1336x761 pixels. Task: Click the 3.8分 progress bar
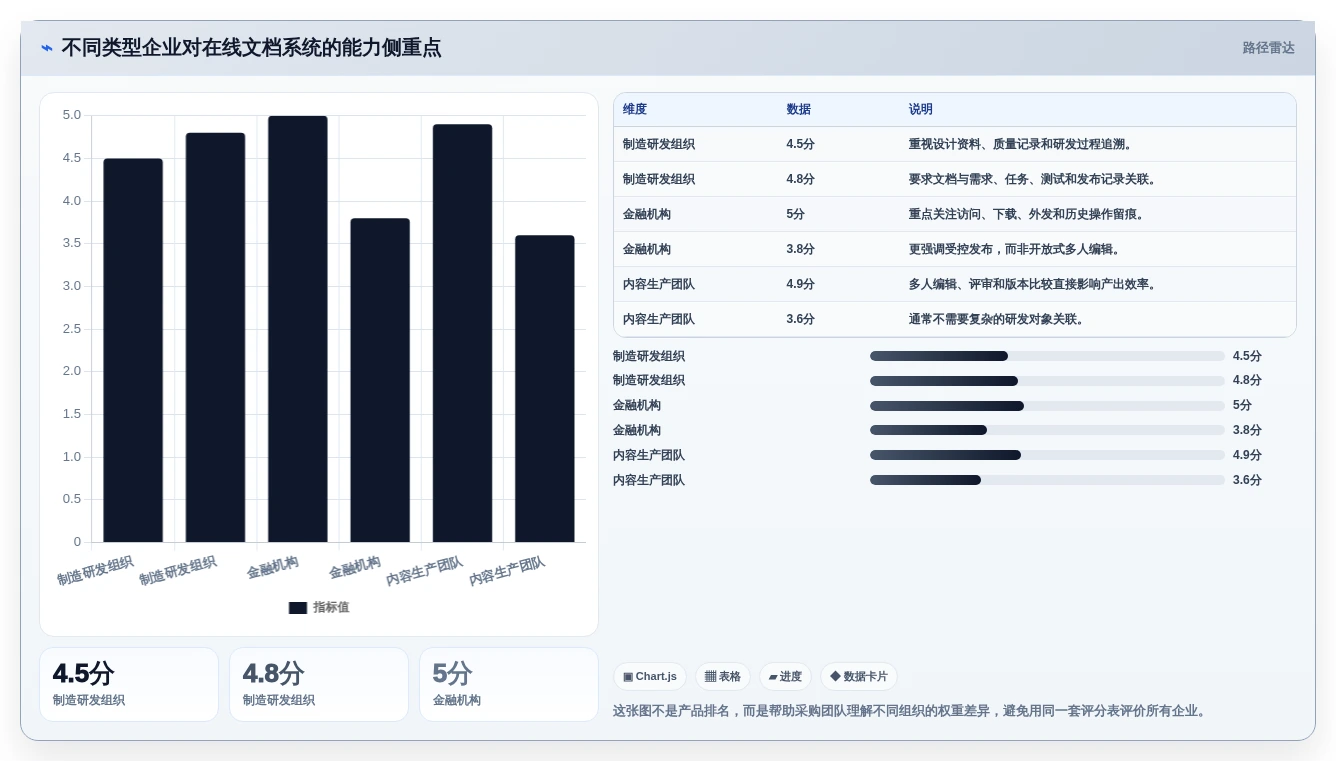coord(1047,430)
